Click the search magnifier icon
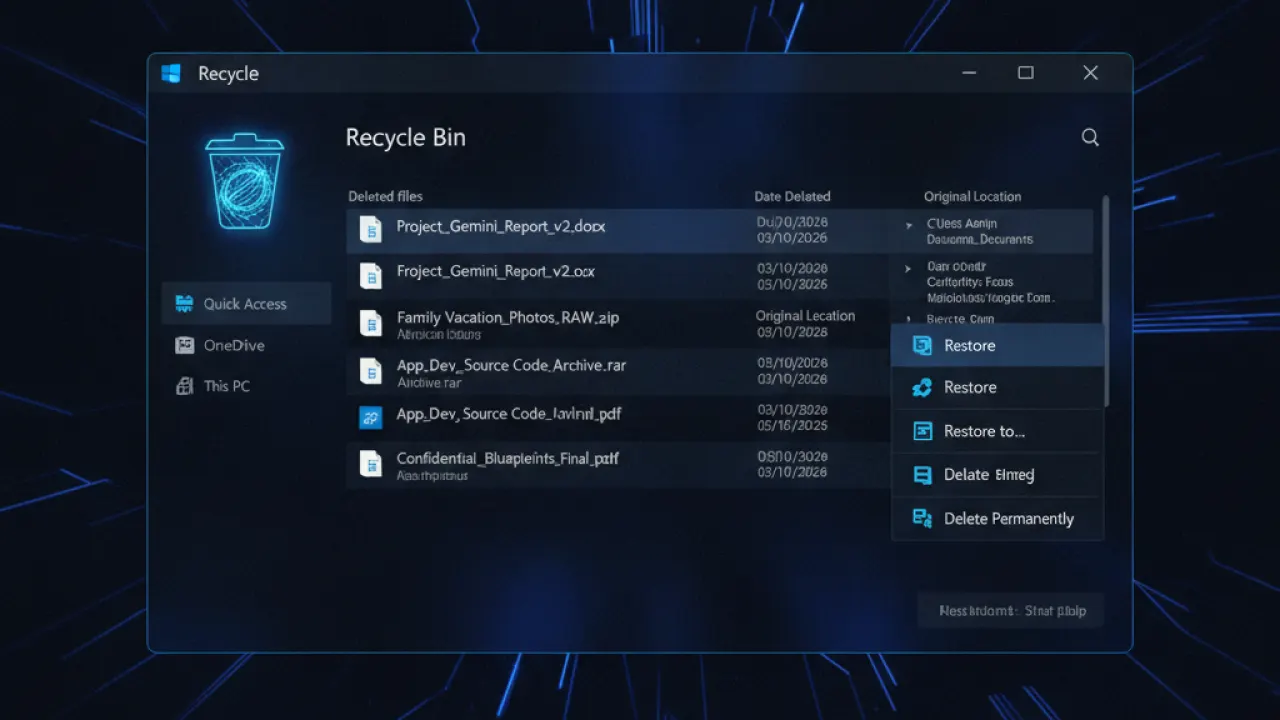1280x720 pixels. pyautogui.click(x=1090, y=138)
